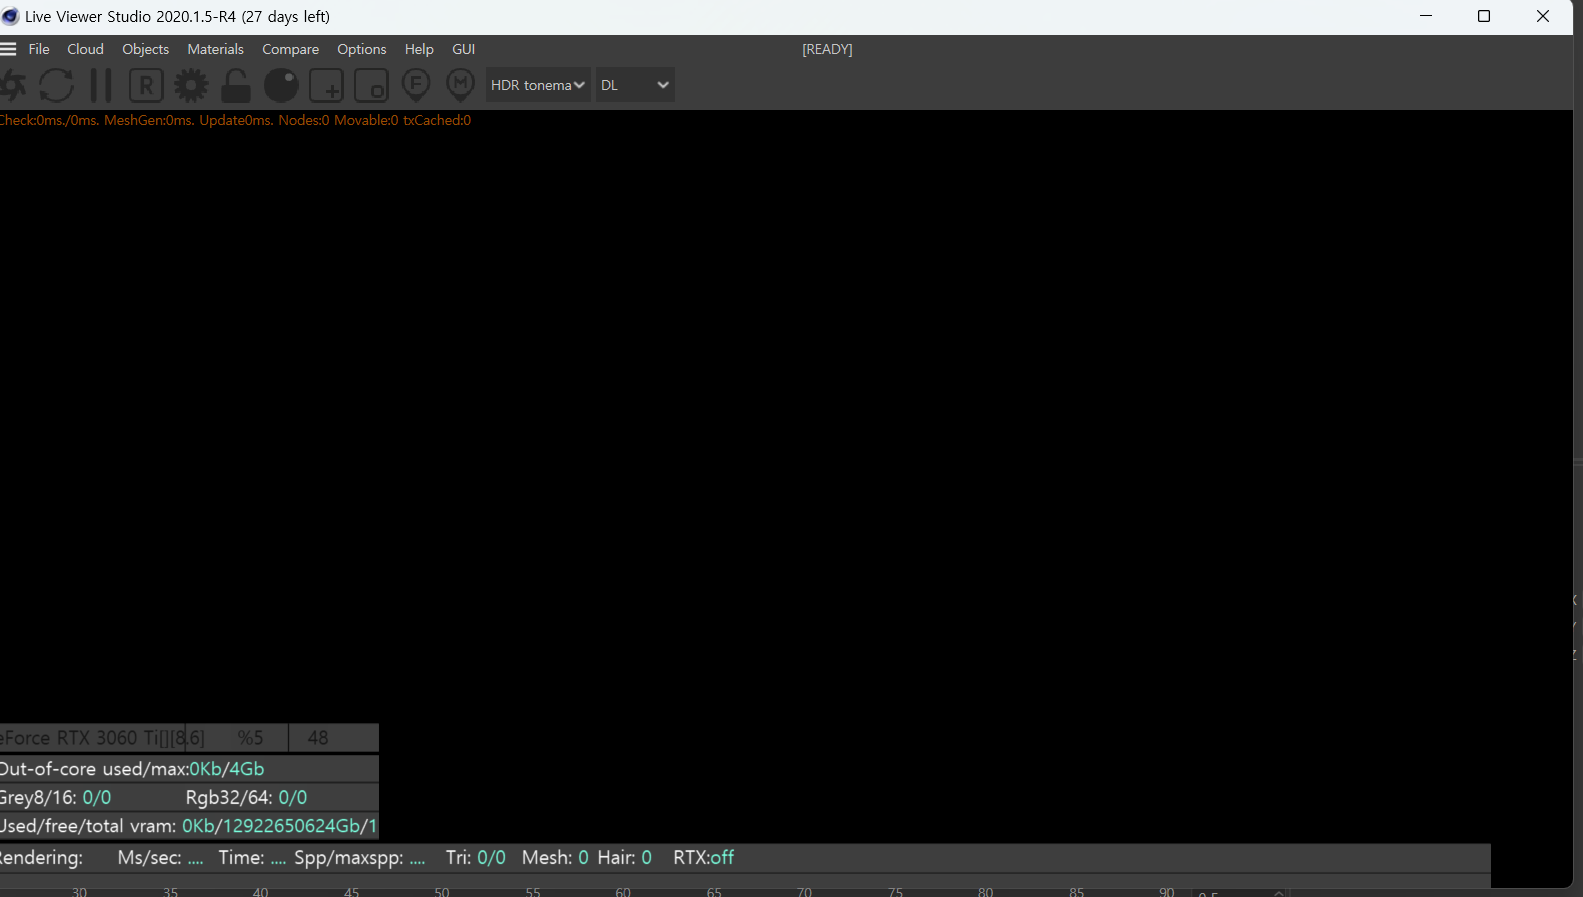Open the Compare menu
This screenshot has height=897, width=1583.
pyautogui.click(x=290, y=49)
